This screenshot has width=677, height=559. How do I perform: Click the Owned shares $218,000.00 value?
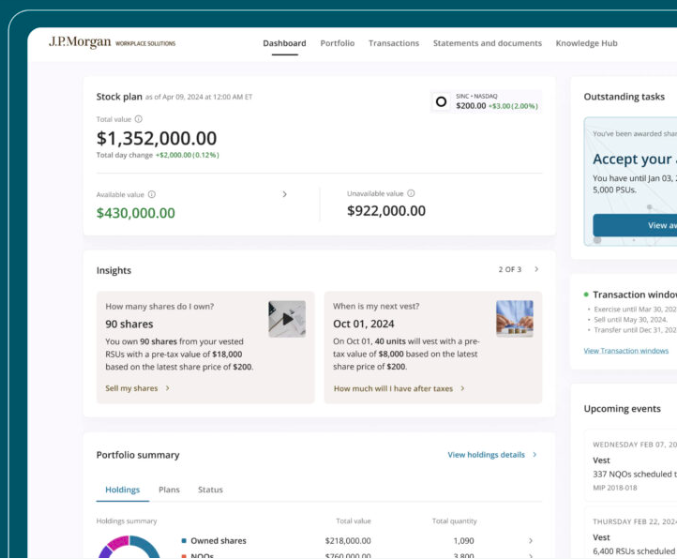point(348,540)
